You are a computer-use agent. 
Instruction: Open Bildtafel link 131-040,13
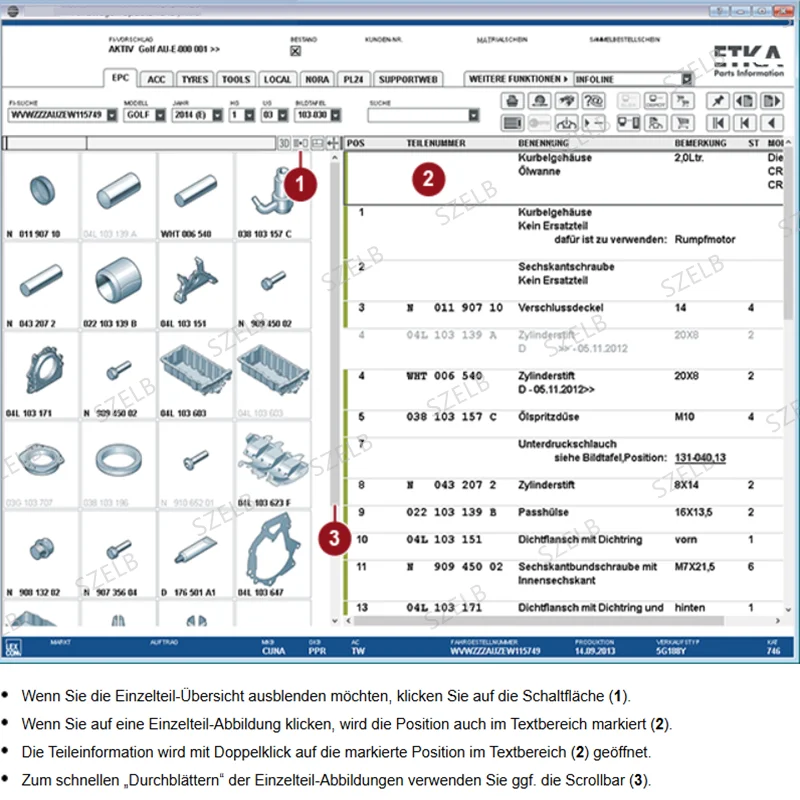pyautogui.click(x=700, y=458)
